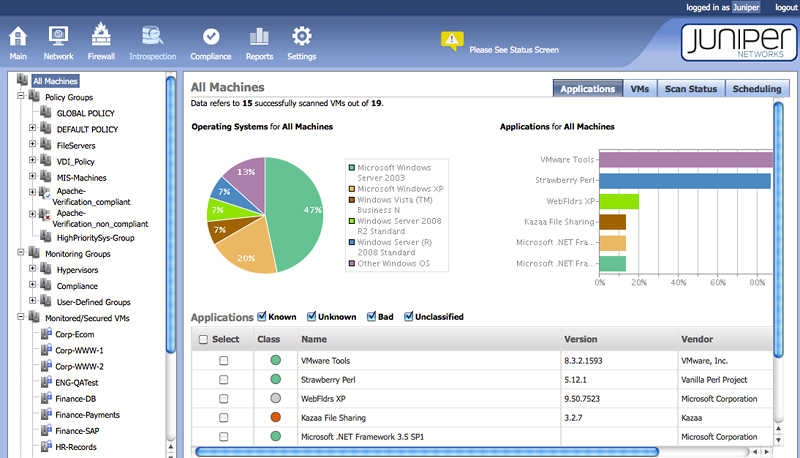Image resolution: width=800 pixels, height=458 pixels.
Task: Collapse the Monitored/Secured VMs node
Action: (x=21, y=318)
